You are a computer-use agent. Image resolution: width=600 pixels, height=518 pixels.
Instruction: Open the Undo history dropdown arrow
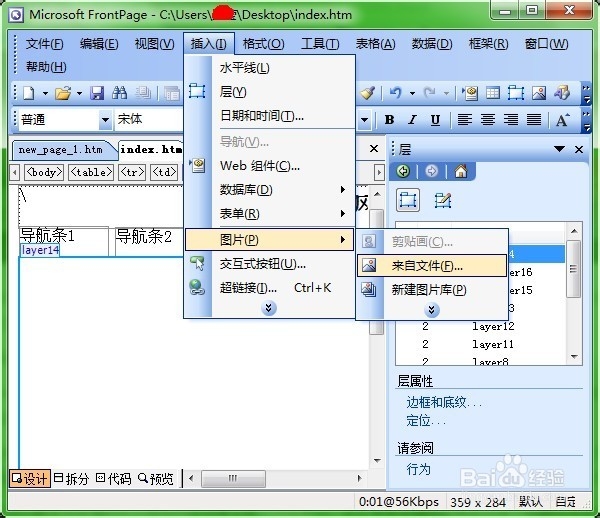pos(412,93)
